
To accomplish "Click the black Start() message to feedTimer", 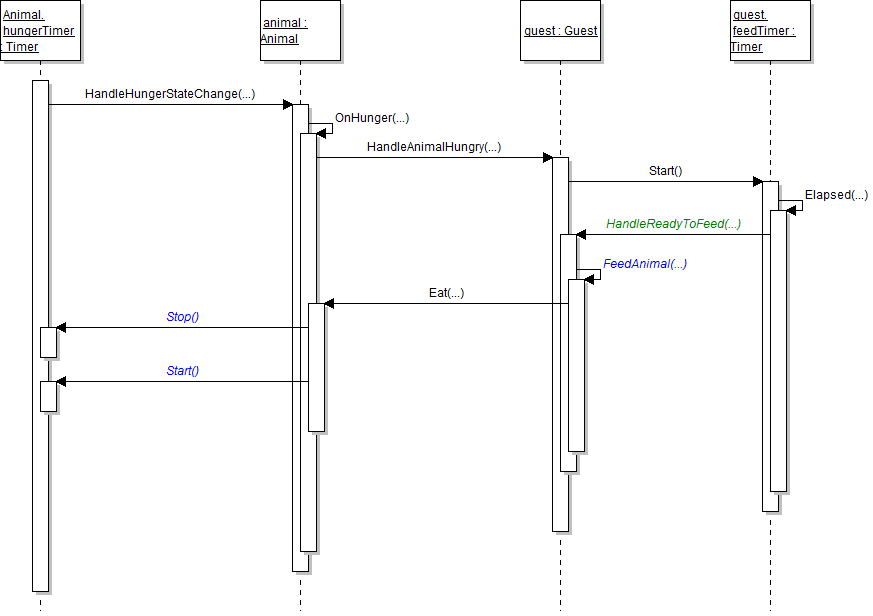I will 665,171.
